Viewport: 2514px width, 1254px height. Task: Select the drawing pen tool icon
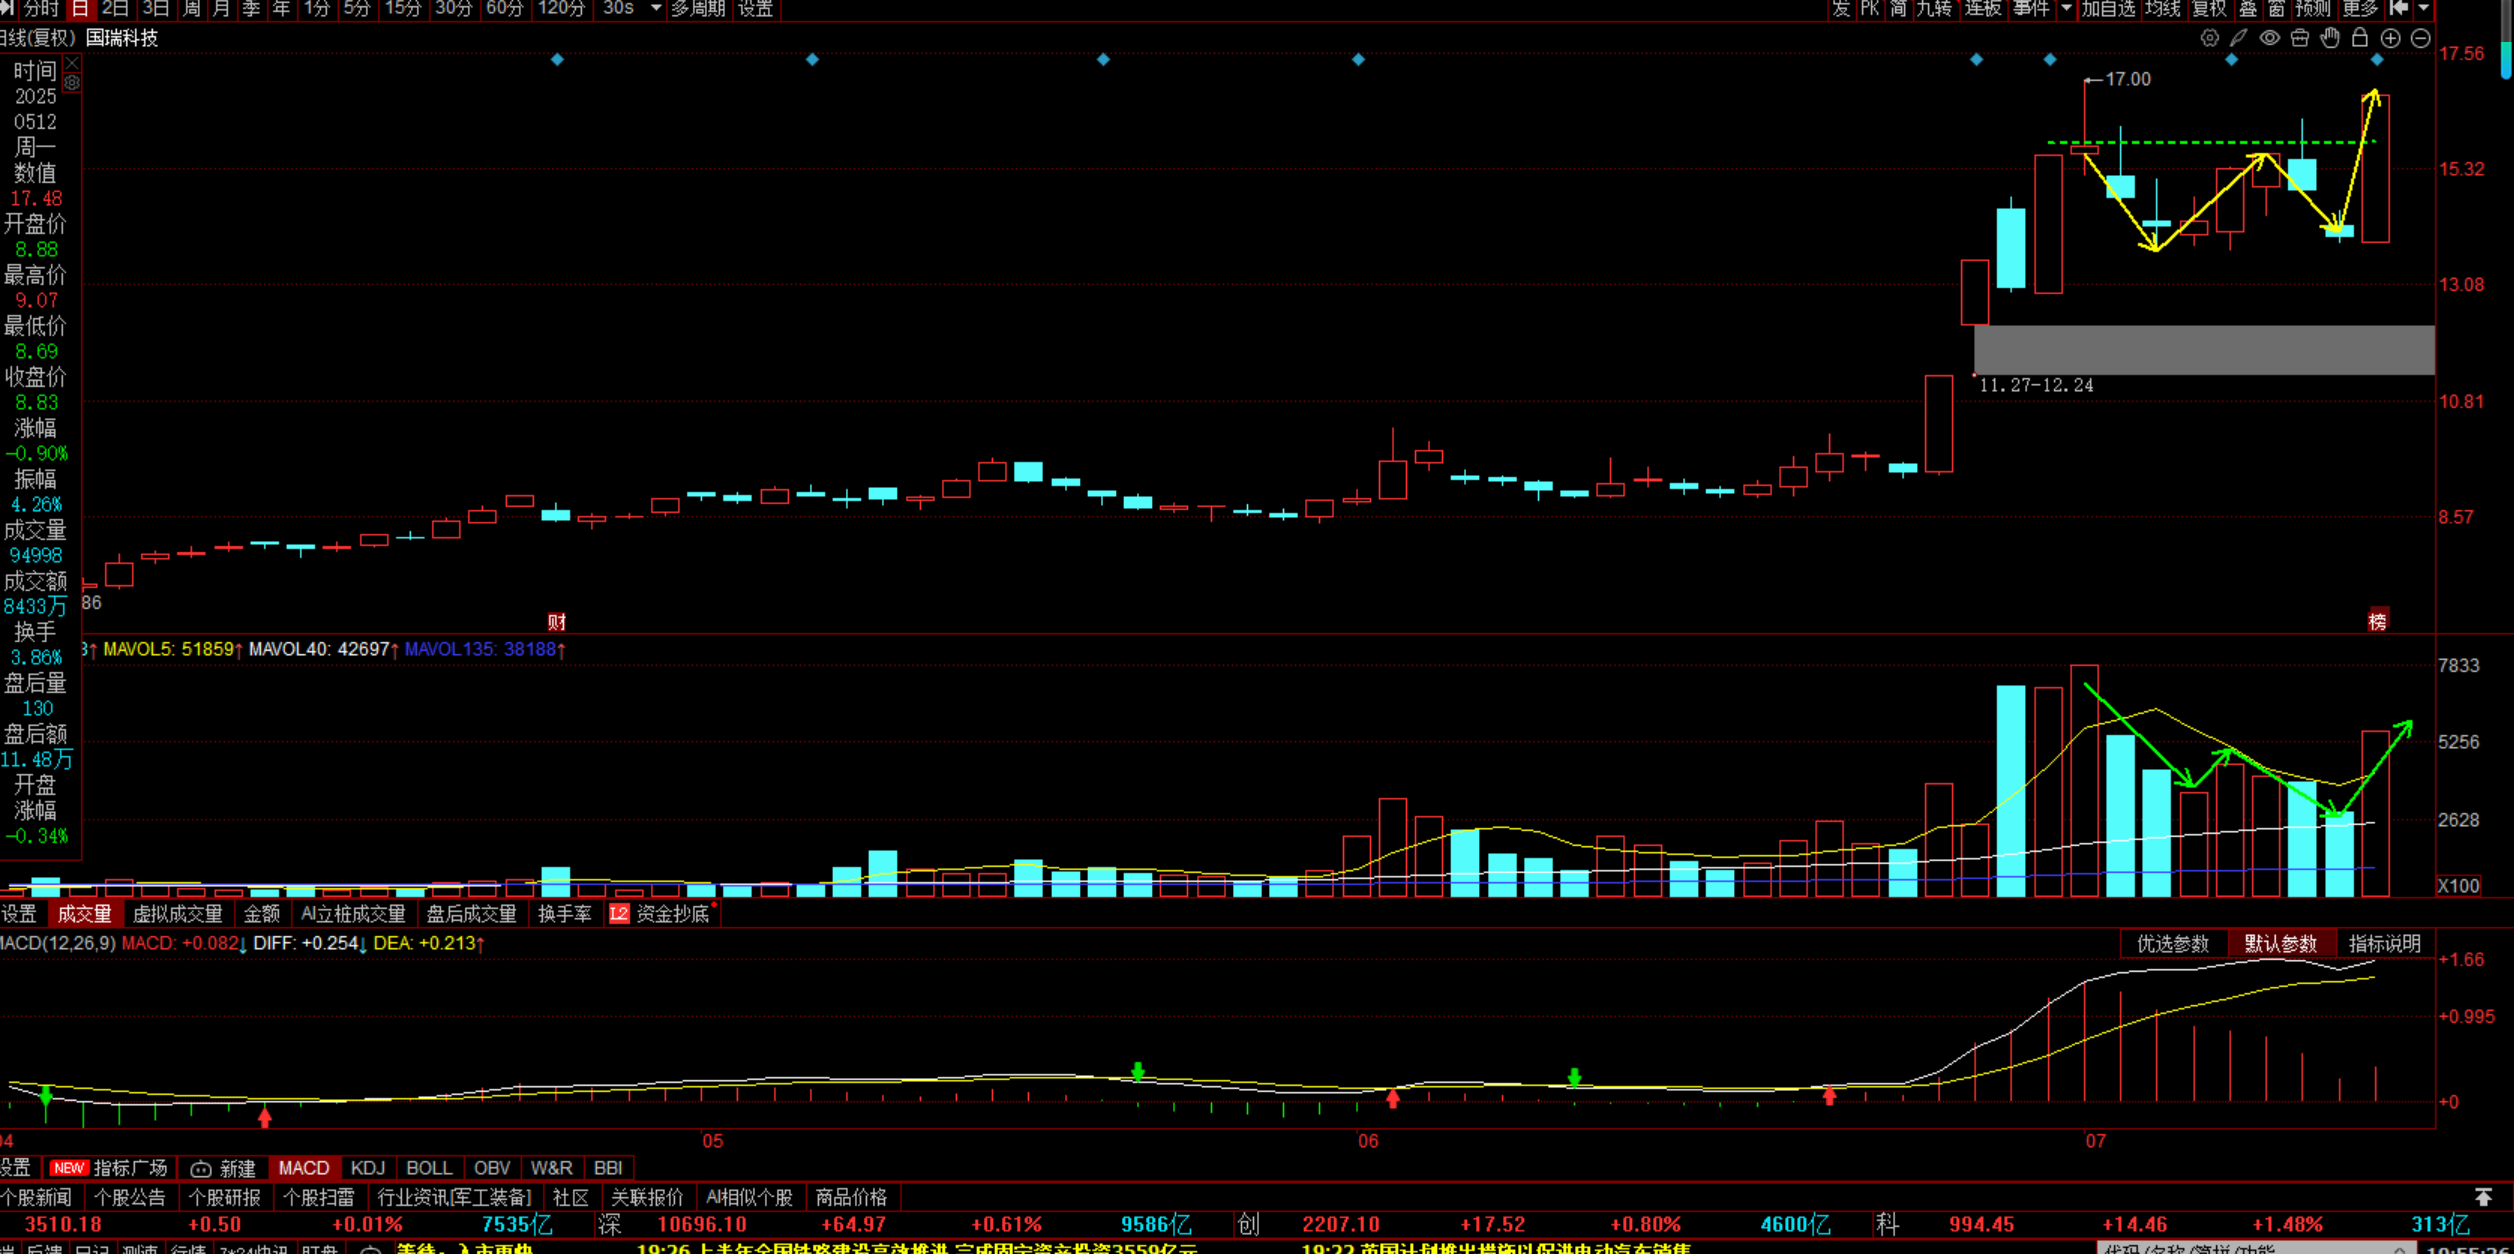pos(2239,38)
